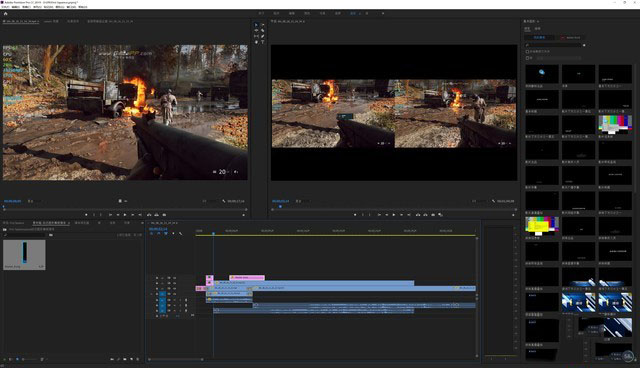Toggle nest-or-individual-clips insert mode in Timeline
Image resolution: width=640 pixels, height=368 pixels.
[x=151, y=234]
